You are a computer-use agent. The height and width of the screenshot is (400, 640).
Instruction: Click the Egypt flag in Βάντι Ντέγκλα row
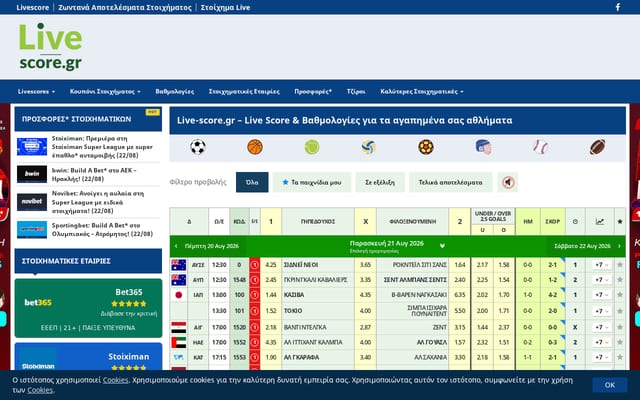(179, 327)
